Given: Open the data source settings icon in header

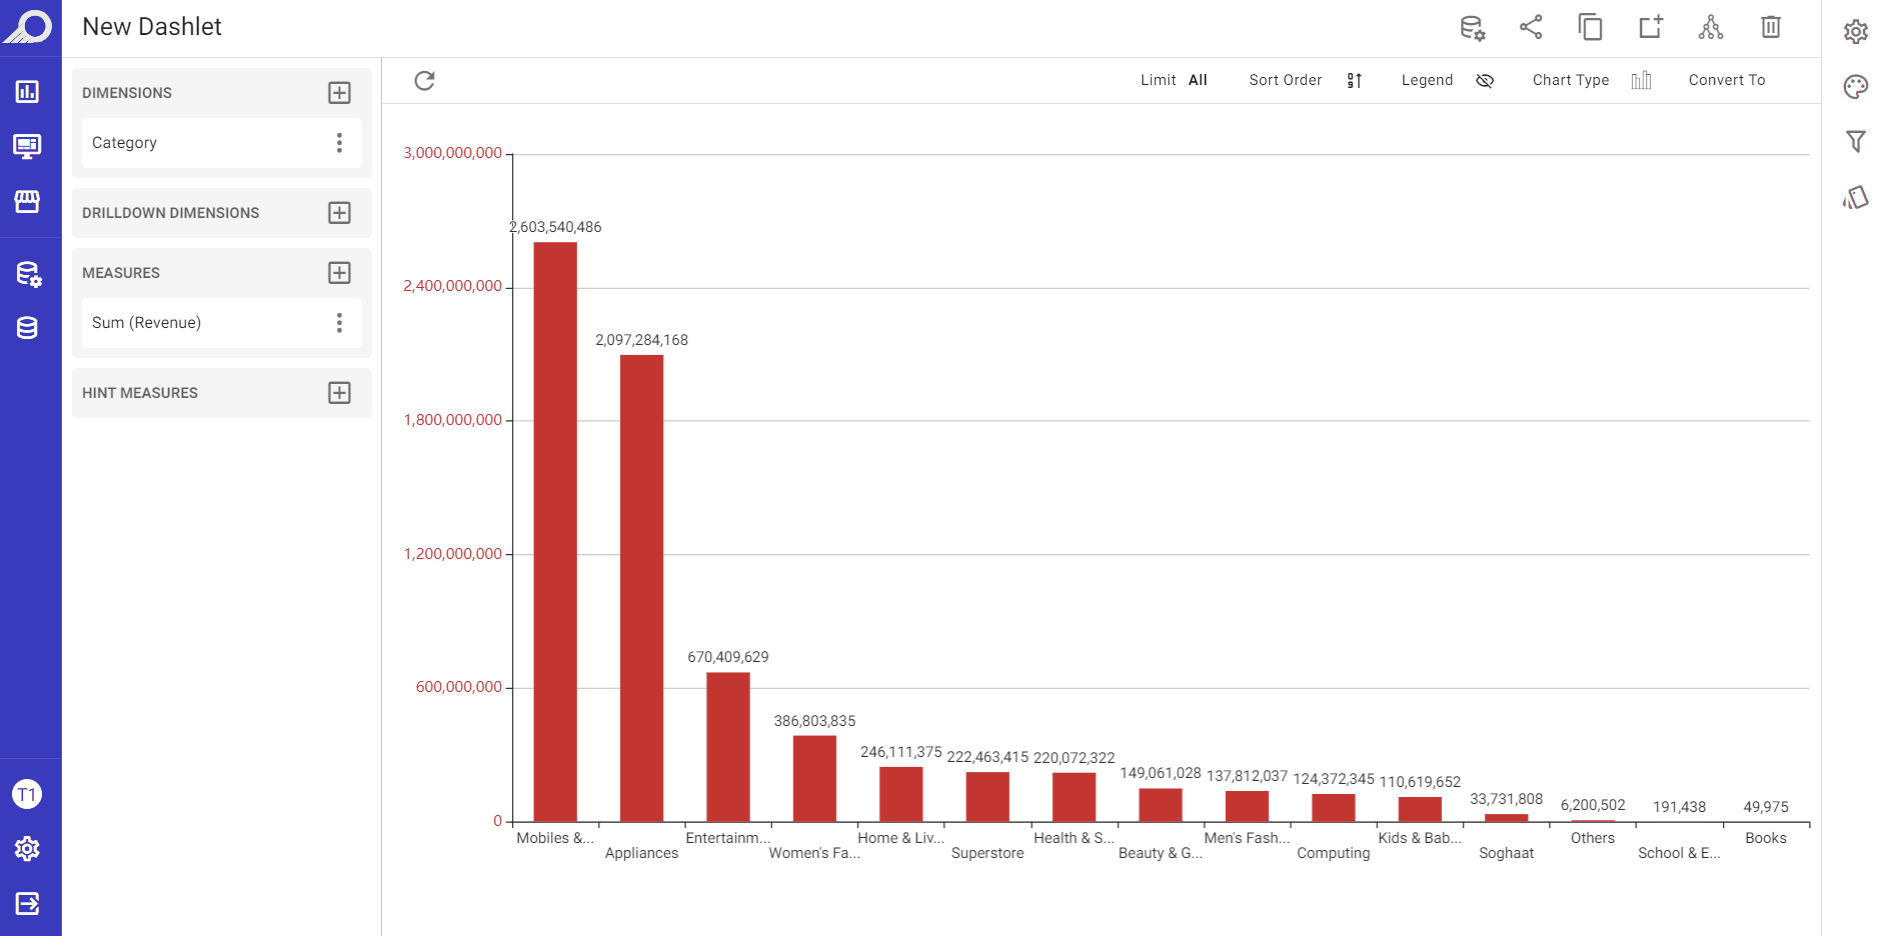Looking at the screenshot, I should 1472,28.
